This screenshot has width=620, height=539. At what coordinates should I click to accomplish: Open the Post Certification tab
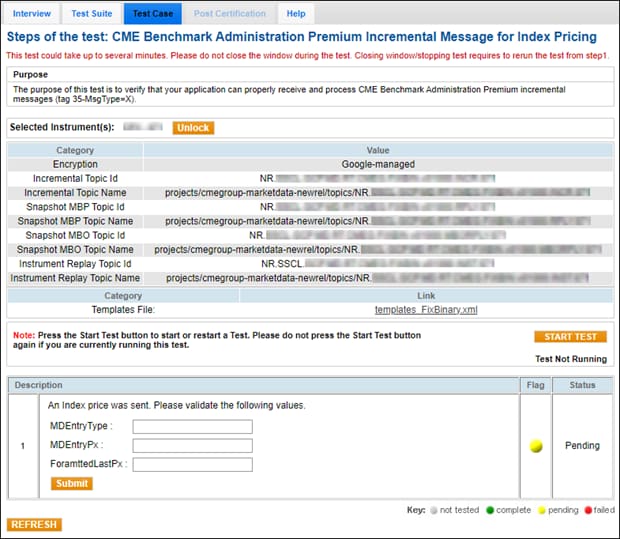[x=229, y=14]
